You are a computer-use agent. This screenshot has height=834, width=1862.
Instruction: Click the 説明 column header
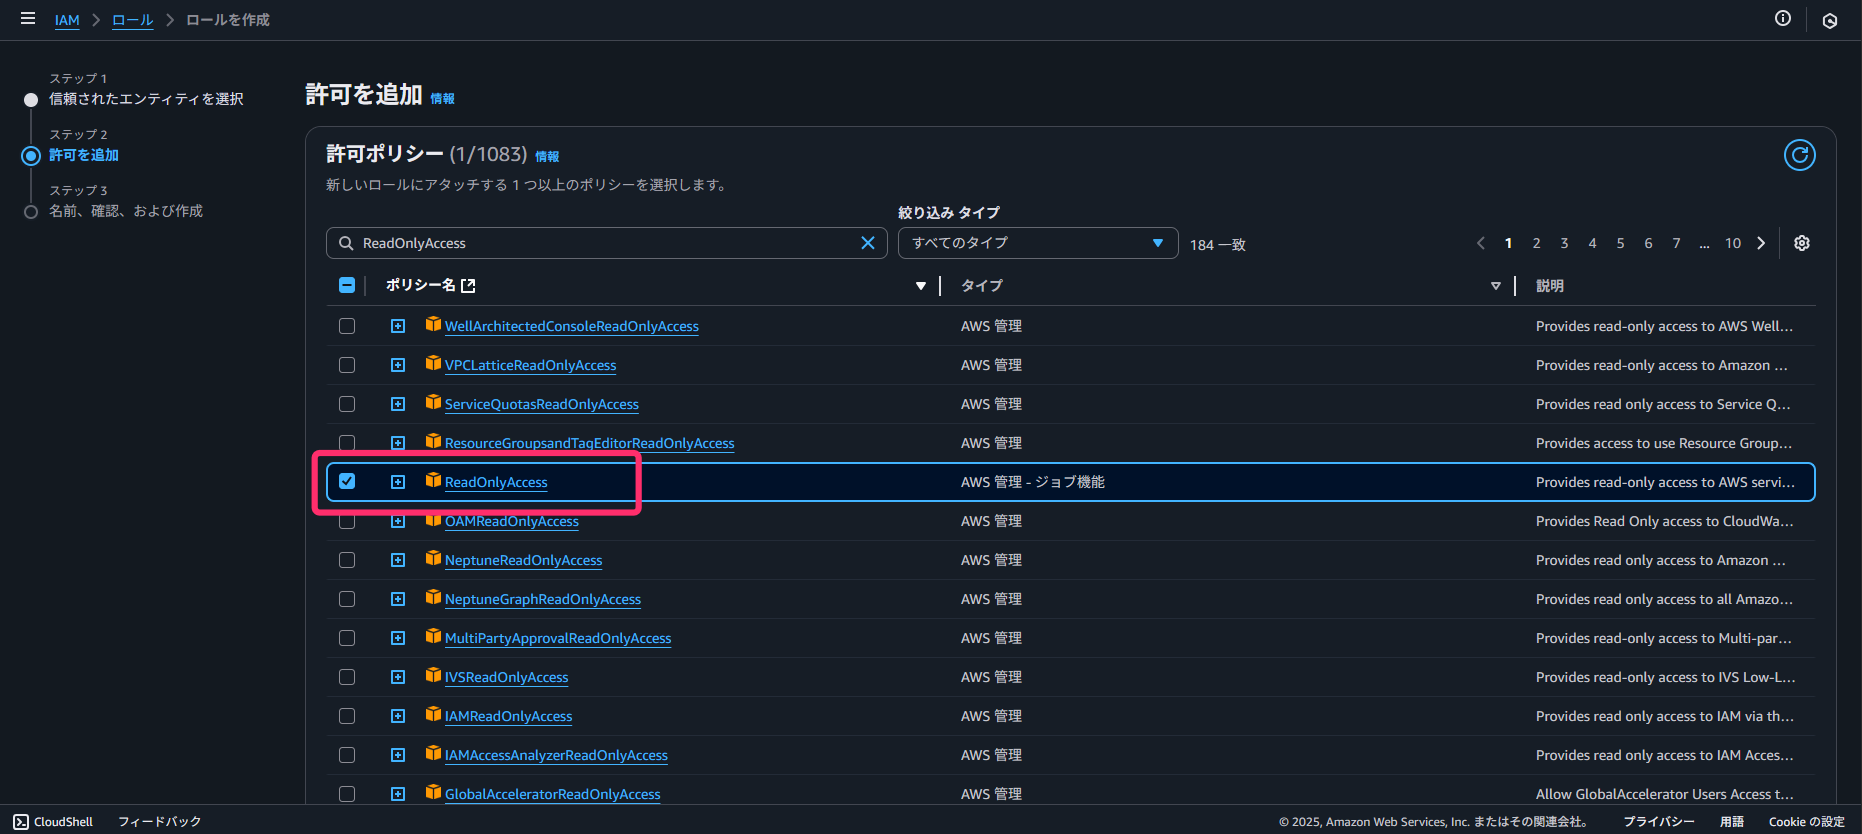point(1550,286)
